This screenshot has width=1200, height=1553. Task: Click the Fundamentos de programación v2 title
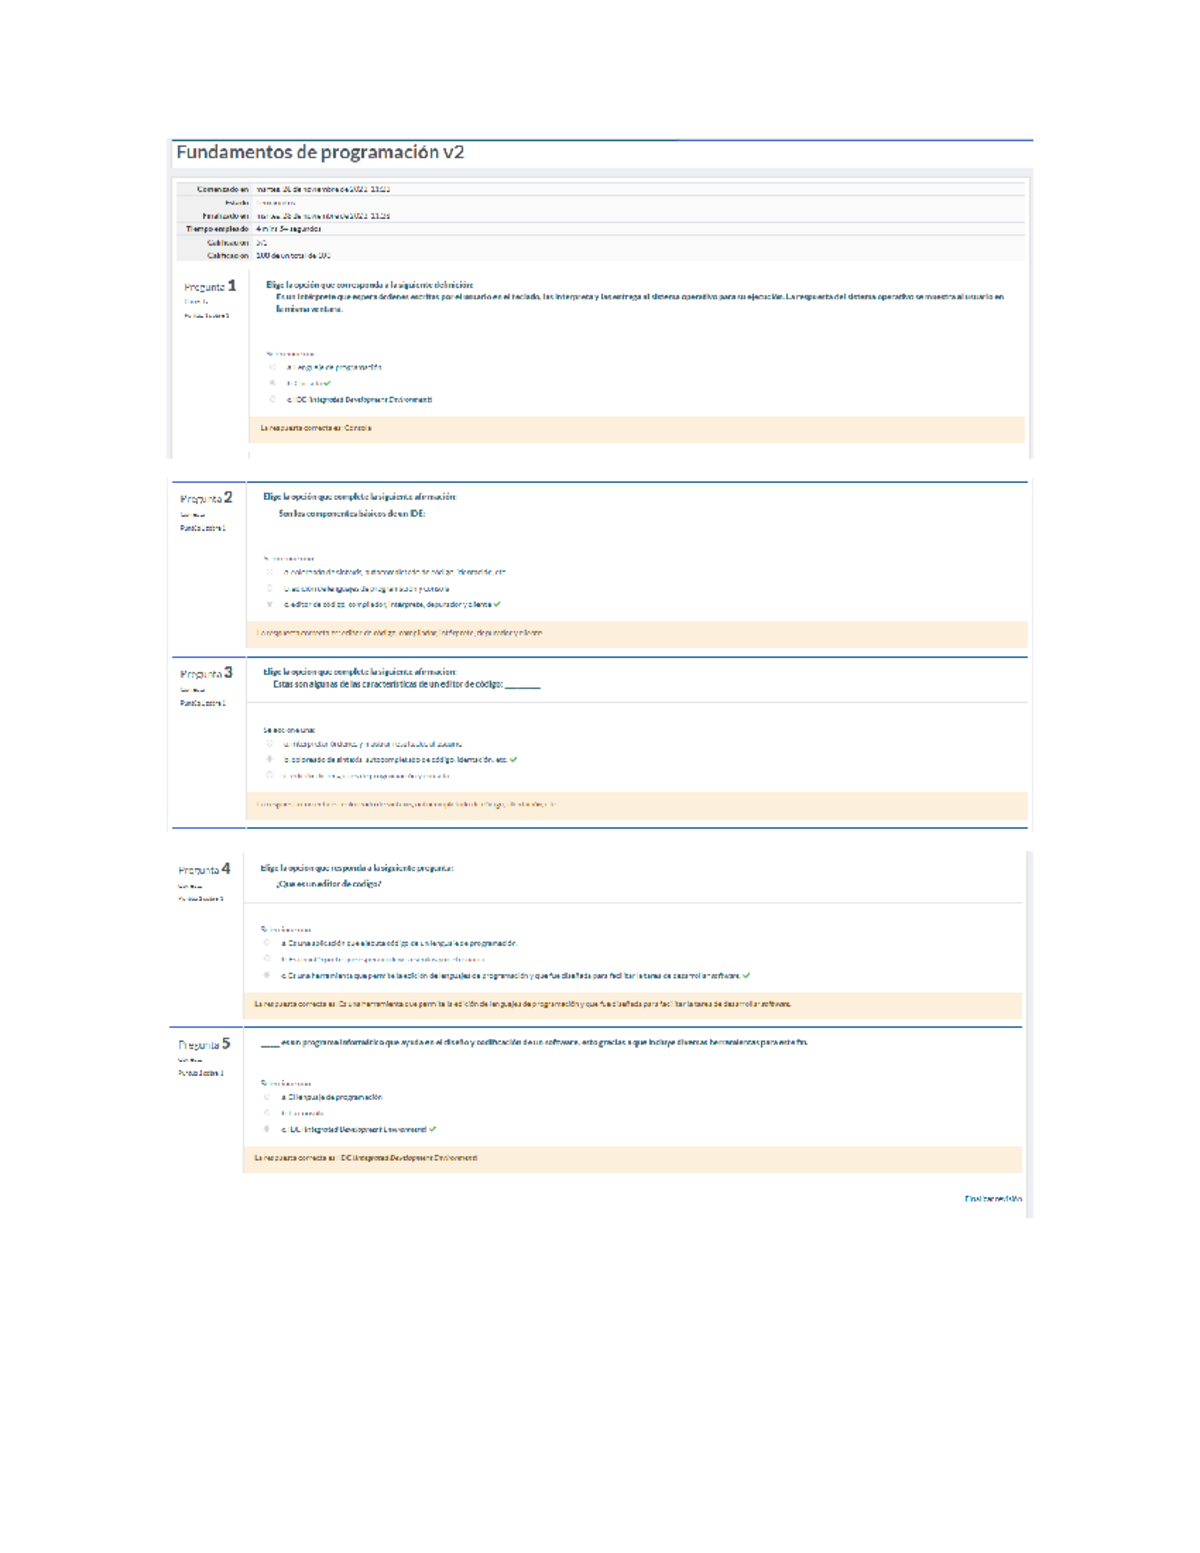[x=320, y=152]
